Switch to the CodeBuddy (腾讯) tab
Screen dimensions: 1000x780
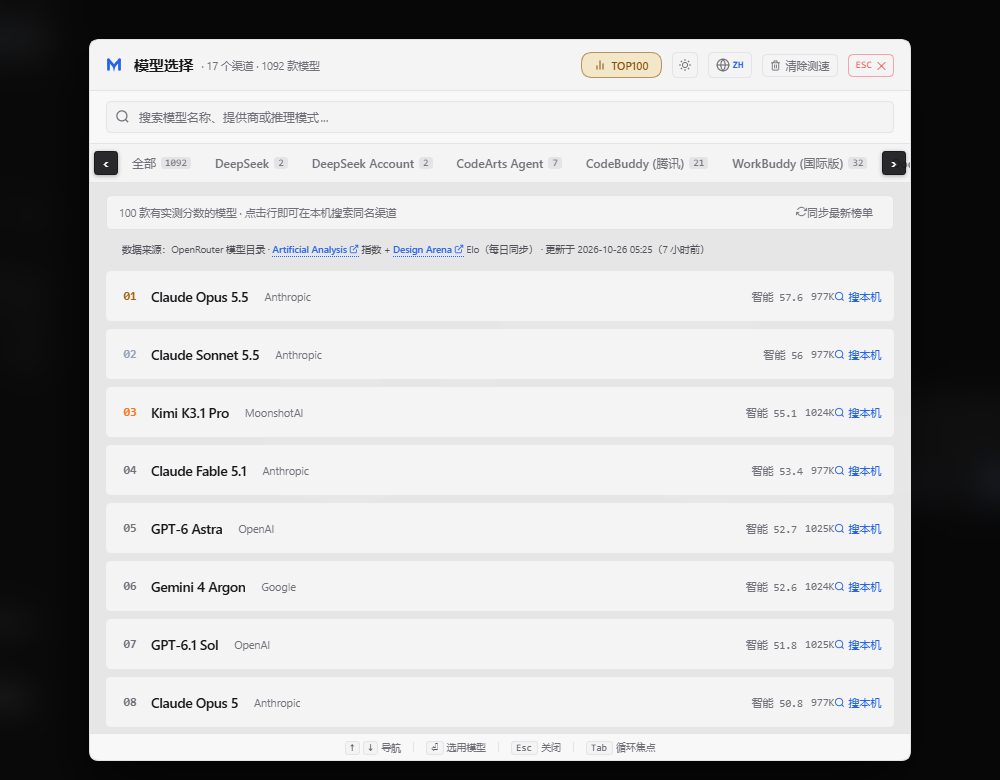(x=646, y=163)
